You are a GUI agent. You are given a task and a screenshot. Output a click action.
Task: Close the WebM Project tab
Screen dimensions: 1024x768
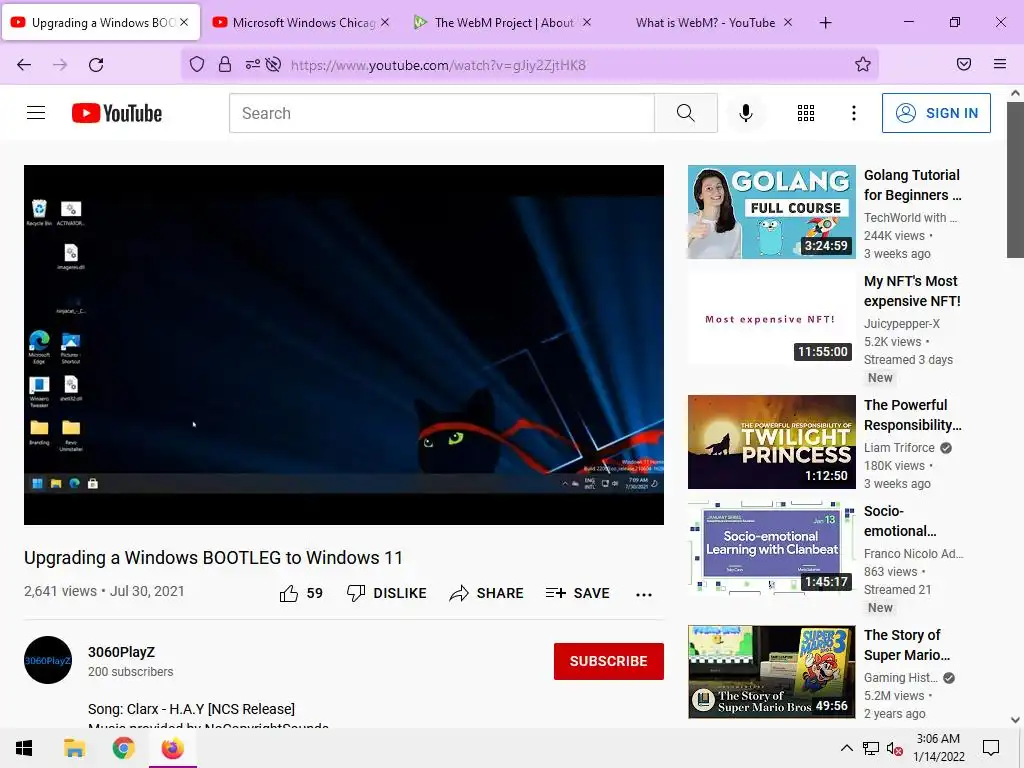click(x=586, y=22)
